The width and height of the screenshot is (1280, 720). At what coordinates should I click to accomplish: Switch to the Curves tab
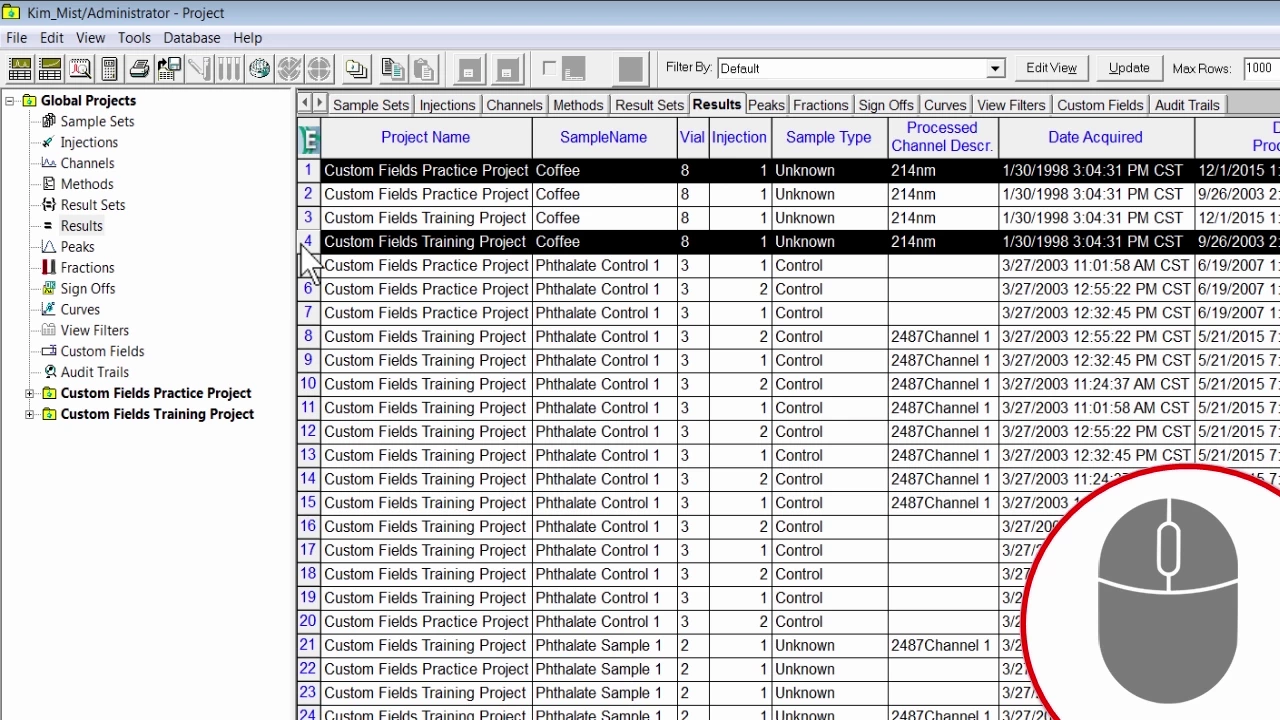click(945, 105)
